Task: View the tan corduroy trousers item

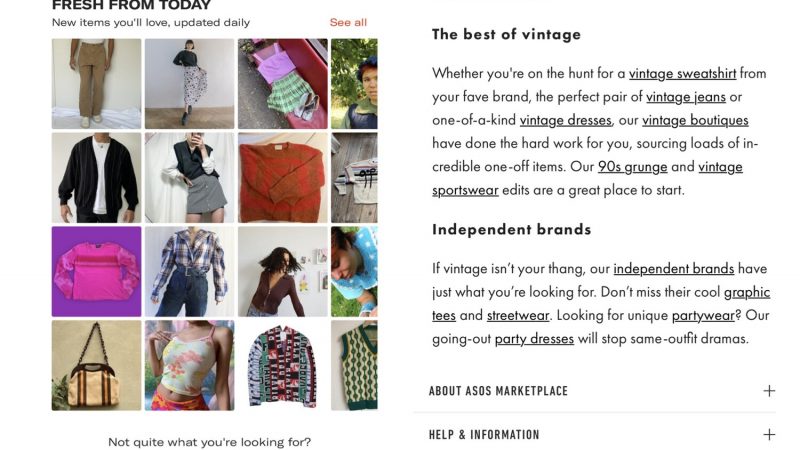Action: 97,84
